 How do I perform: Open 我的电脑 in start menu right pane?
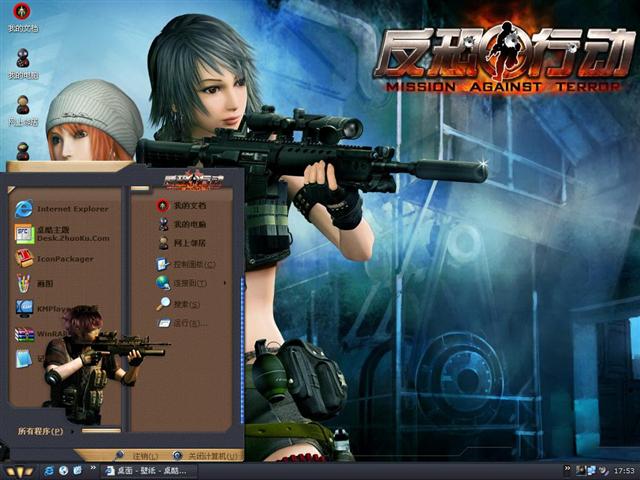pos(181,224)
